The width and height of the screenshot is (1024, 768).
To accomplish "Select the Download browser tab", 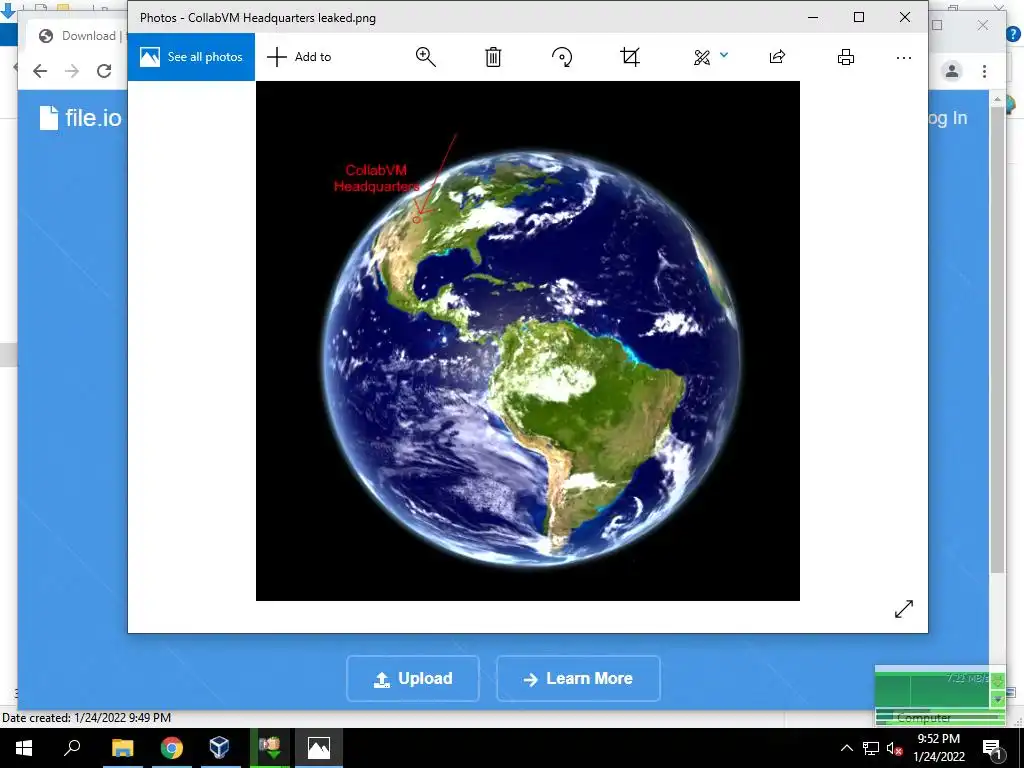I will 78,36.
